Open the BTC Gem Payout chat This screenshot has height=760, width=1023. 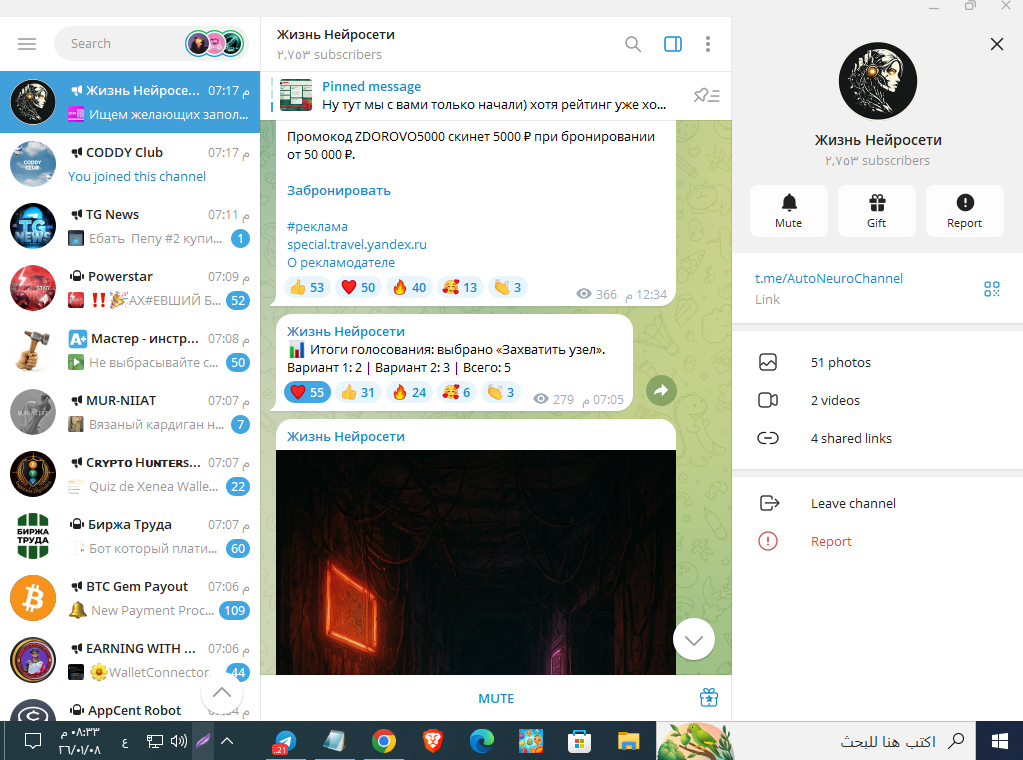(130, 598)
